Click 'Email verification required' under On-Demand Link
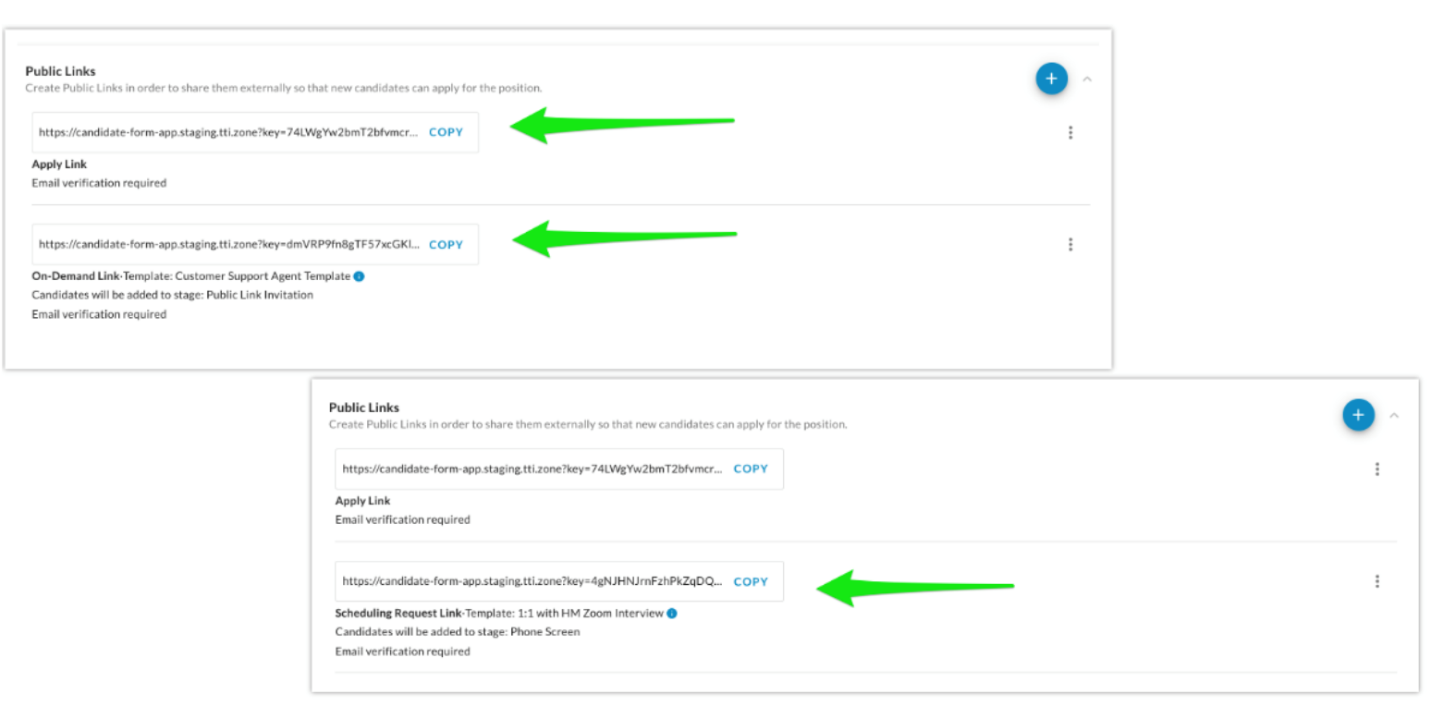The image size is (1431, 706). 99,314
